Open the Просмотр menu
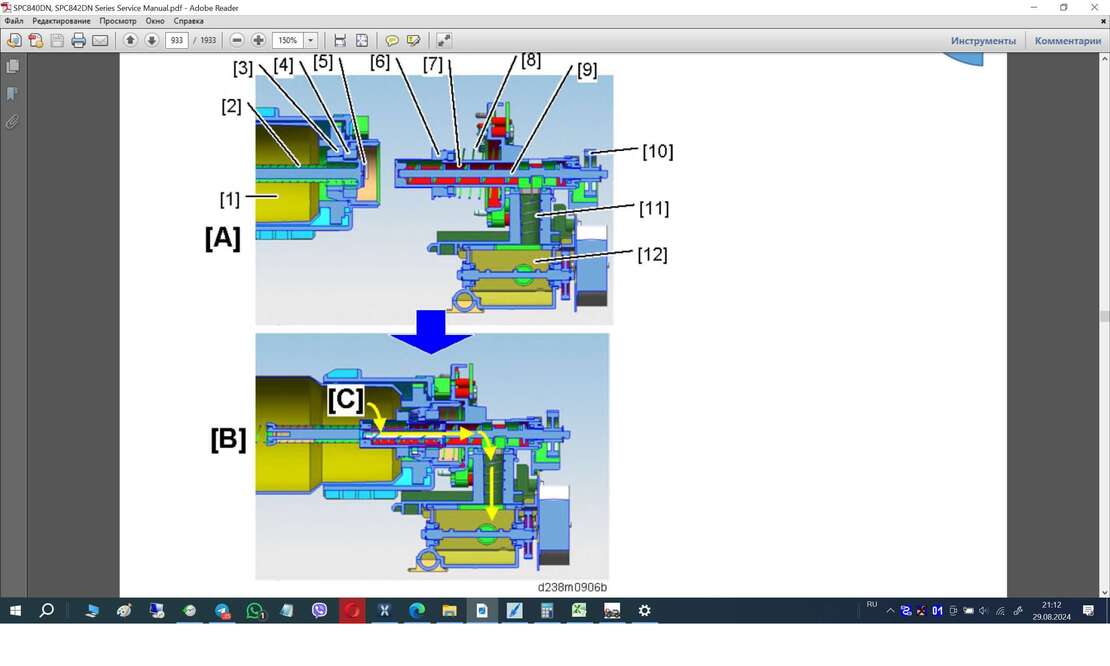 (x=118, y=21)
